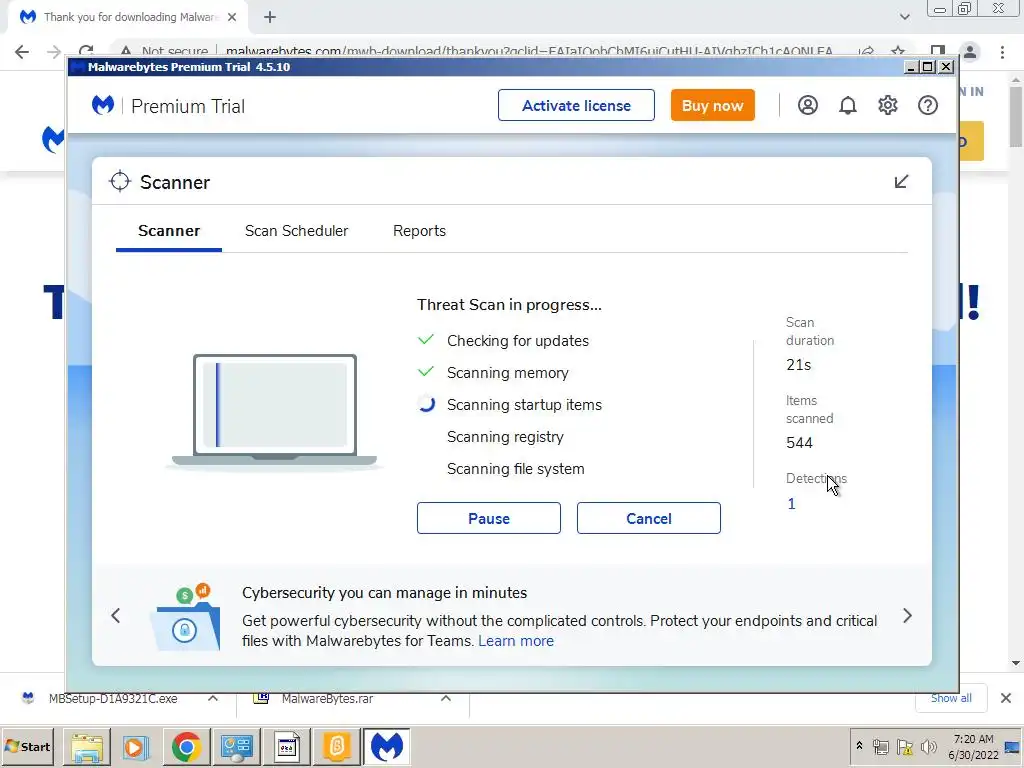Viewport: 1024px width, 768px height.
Task: Open the Windows Start menu
Action: 27,746
